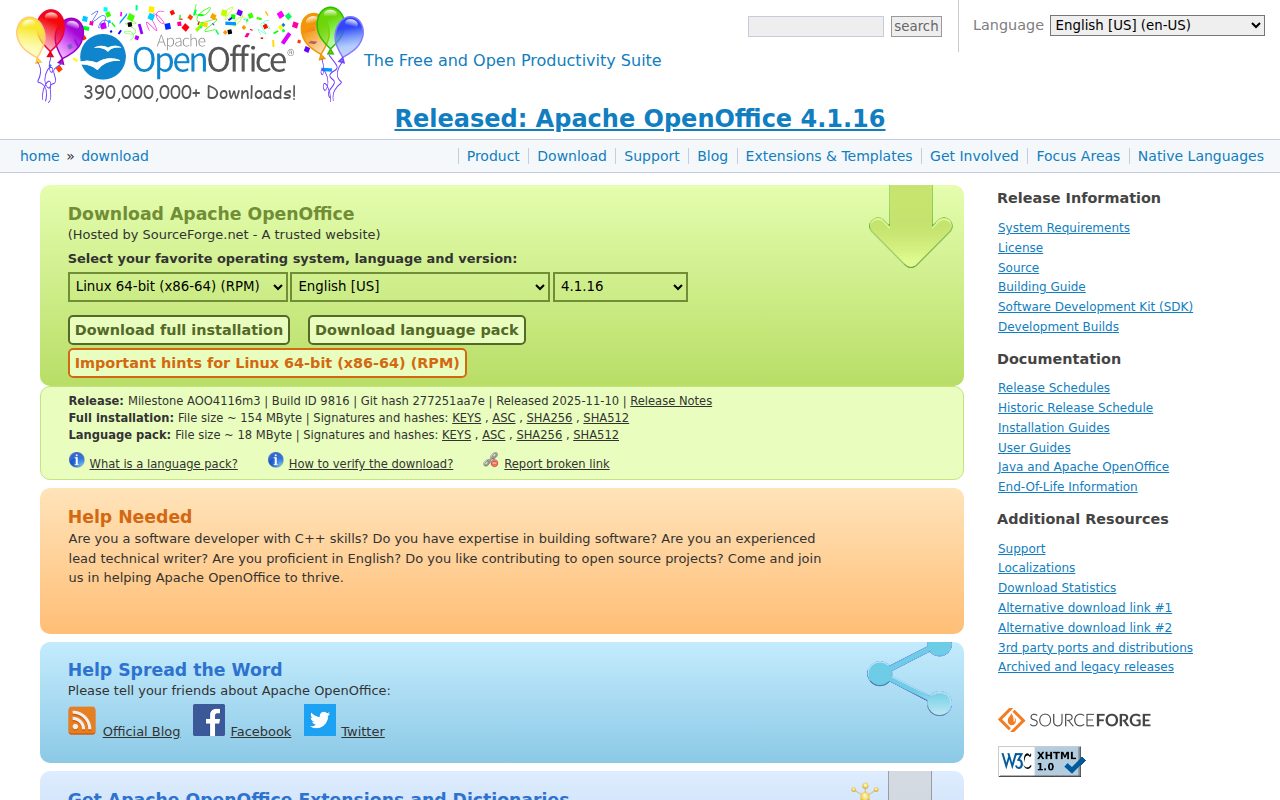Open the Support menu item
Image resolution: width=1280 pixels, height=800 pixels.
pos(652,156)
